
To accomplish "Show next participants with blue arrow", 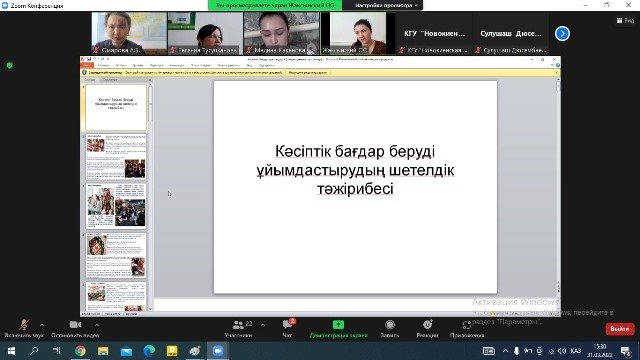I will click(562, 33).
